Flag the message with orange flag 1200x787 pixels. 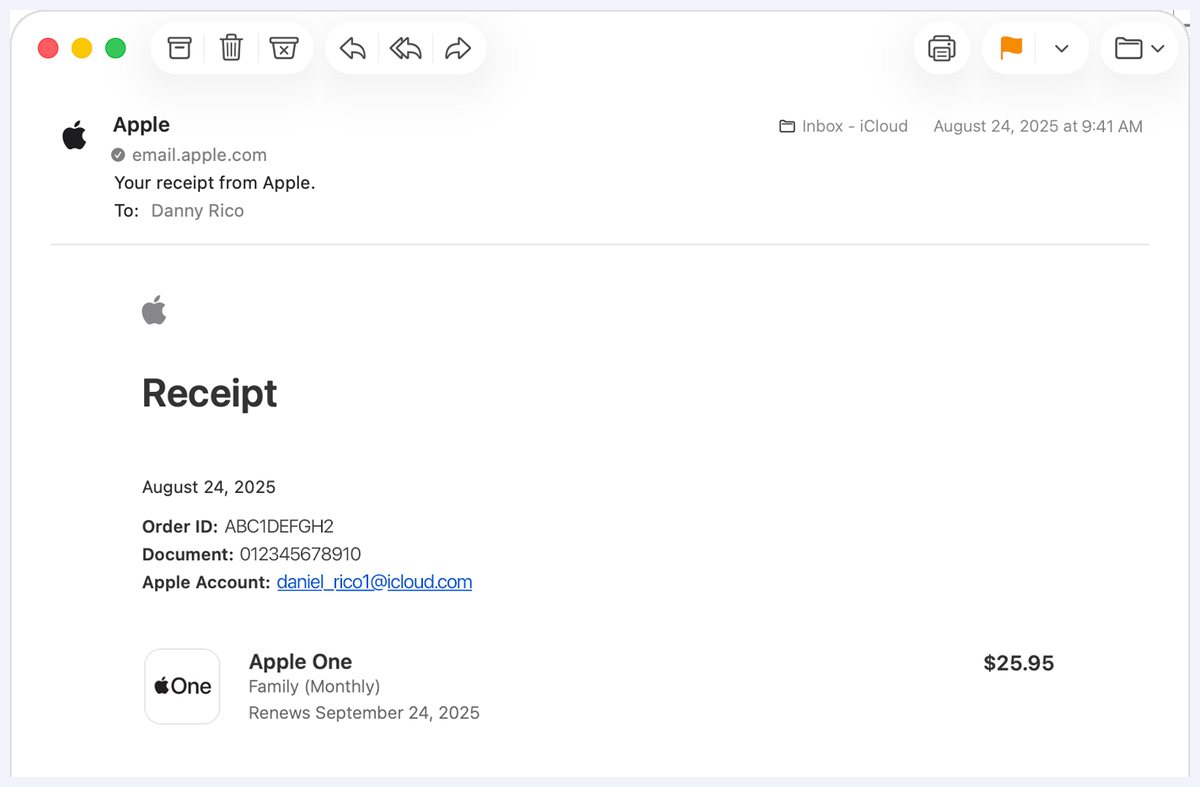1011,48
